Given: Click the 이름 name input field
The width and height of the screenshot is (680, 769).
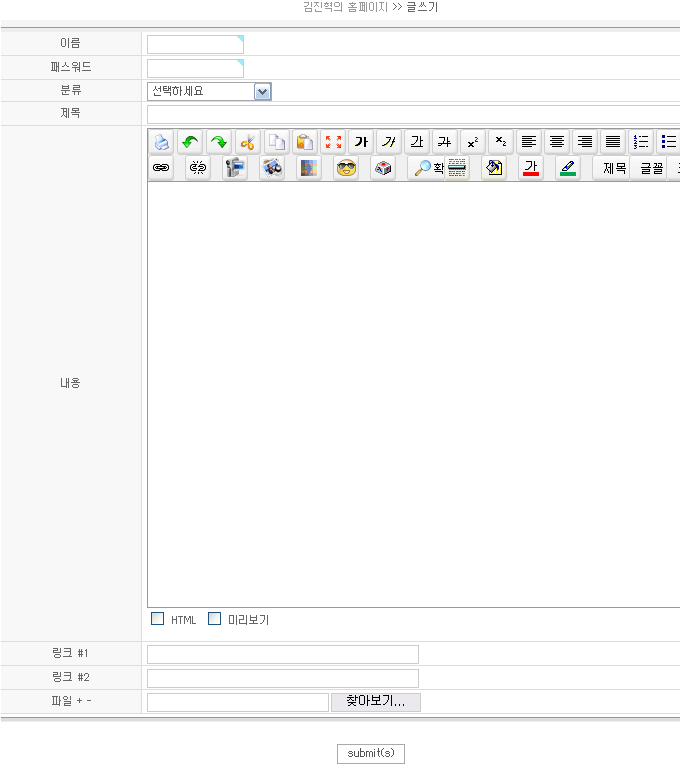Looking at the screenshot, I should point(195,44).
